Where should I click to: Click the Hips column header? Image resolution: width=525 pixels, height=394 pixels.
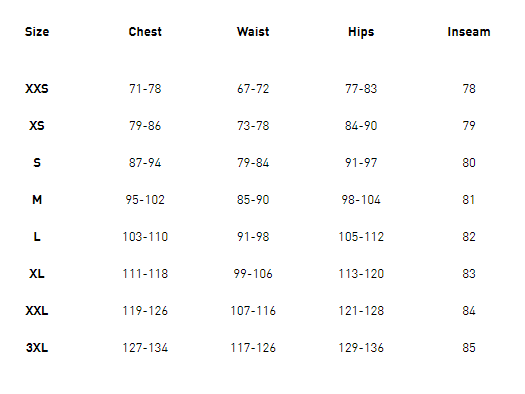361,32
